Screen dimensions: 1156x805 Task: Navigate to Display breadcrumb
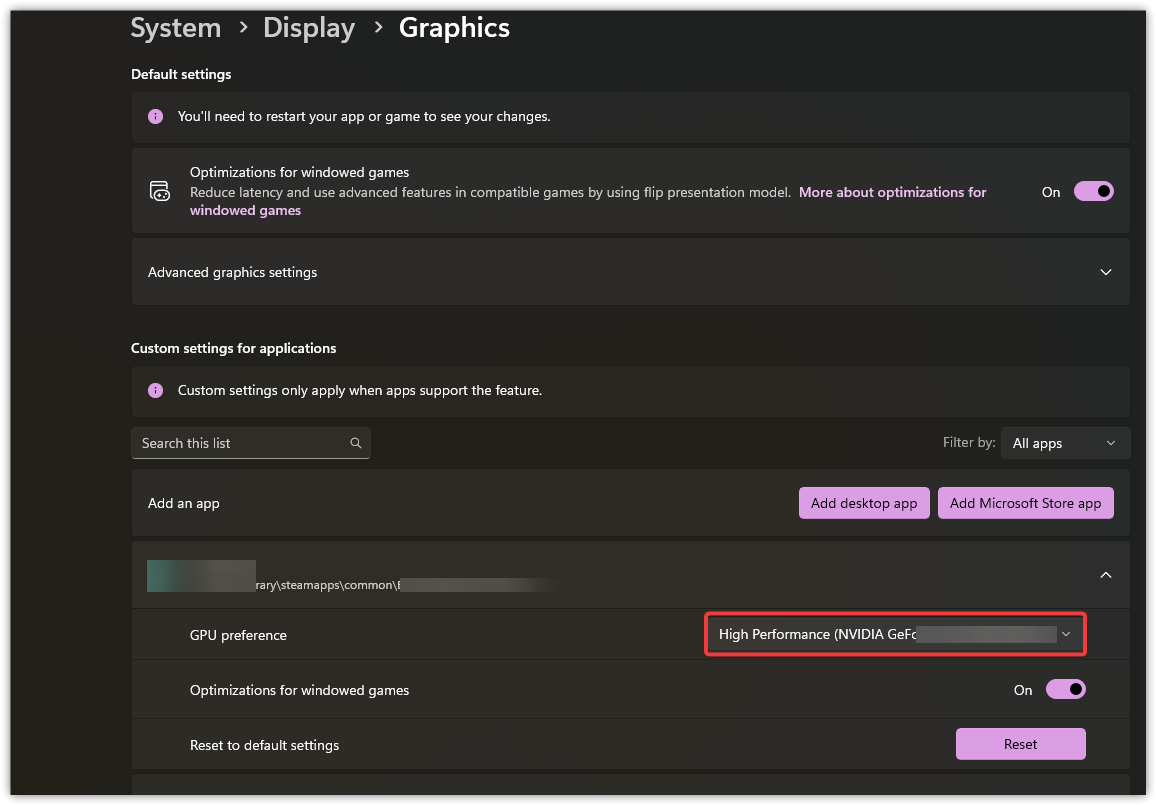pos(308,28)
